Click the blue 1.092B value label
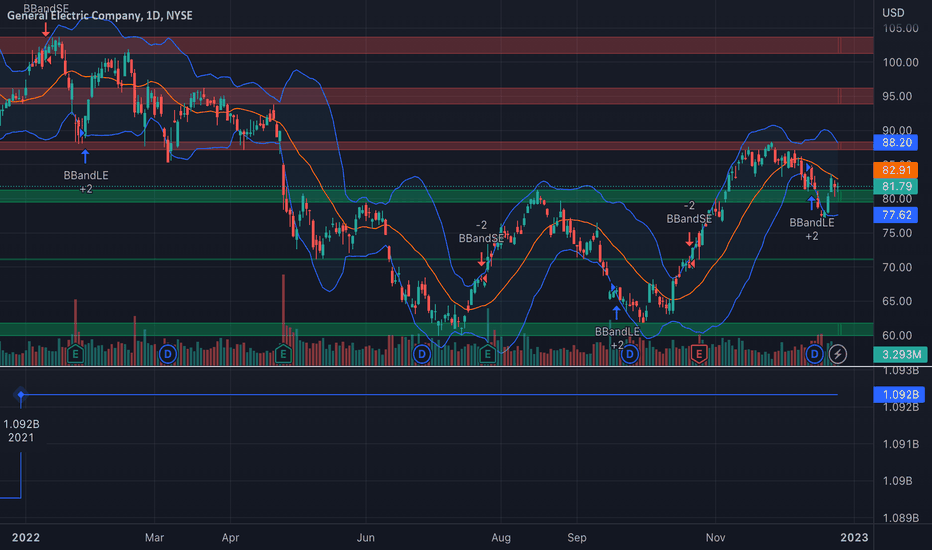The image size is (932, 550). [x=899, y=394]
